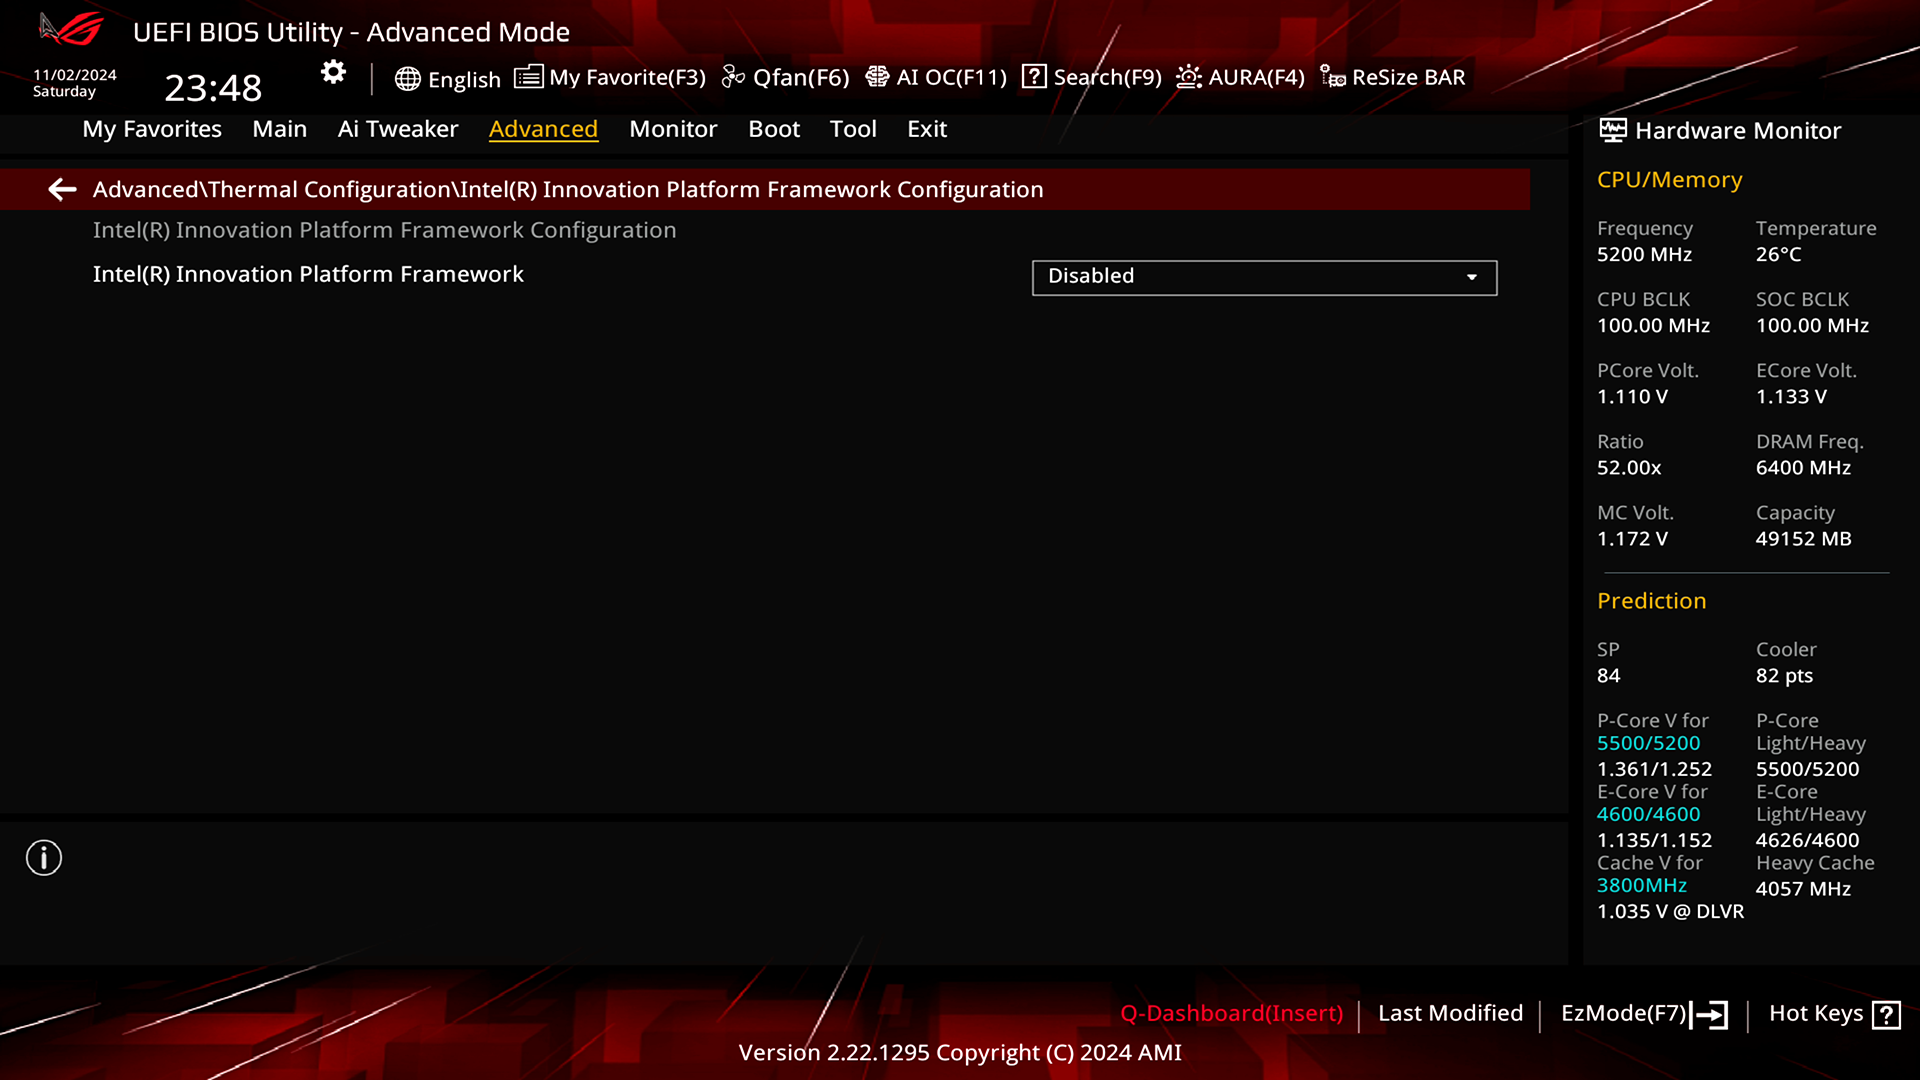
Task: Open the Monitor tab
Action: pos(673,129)
